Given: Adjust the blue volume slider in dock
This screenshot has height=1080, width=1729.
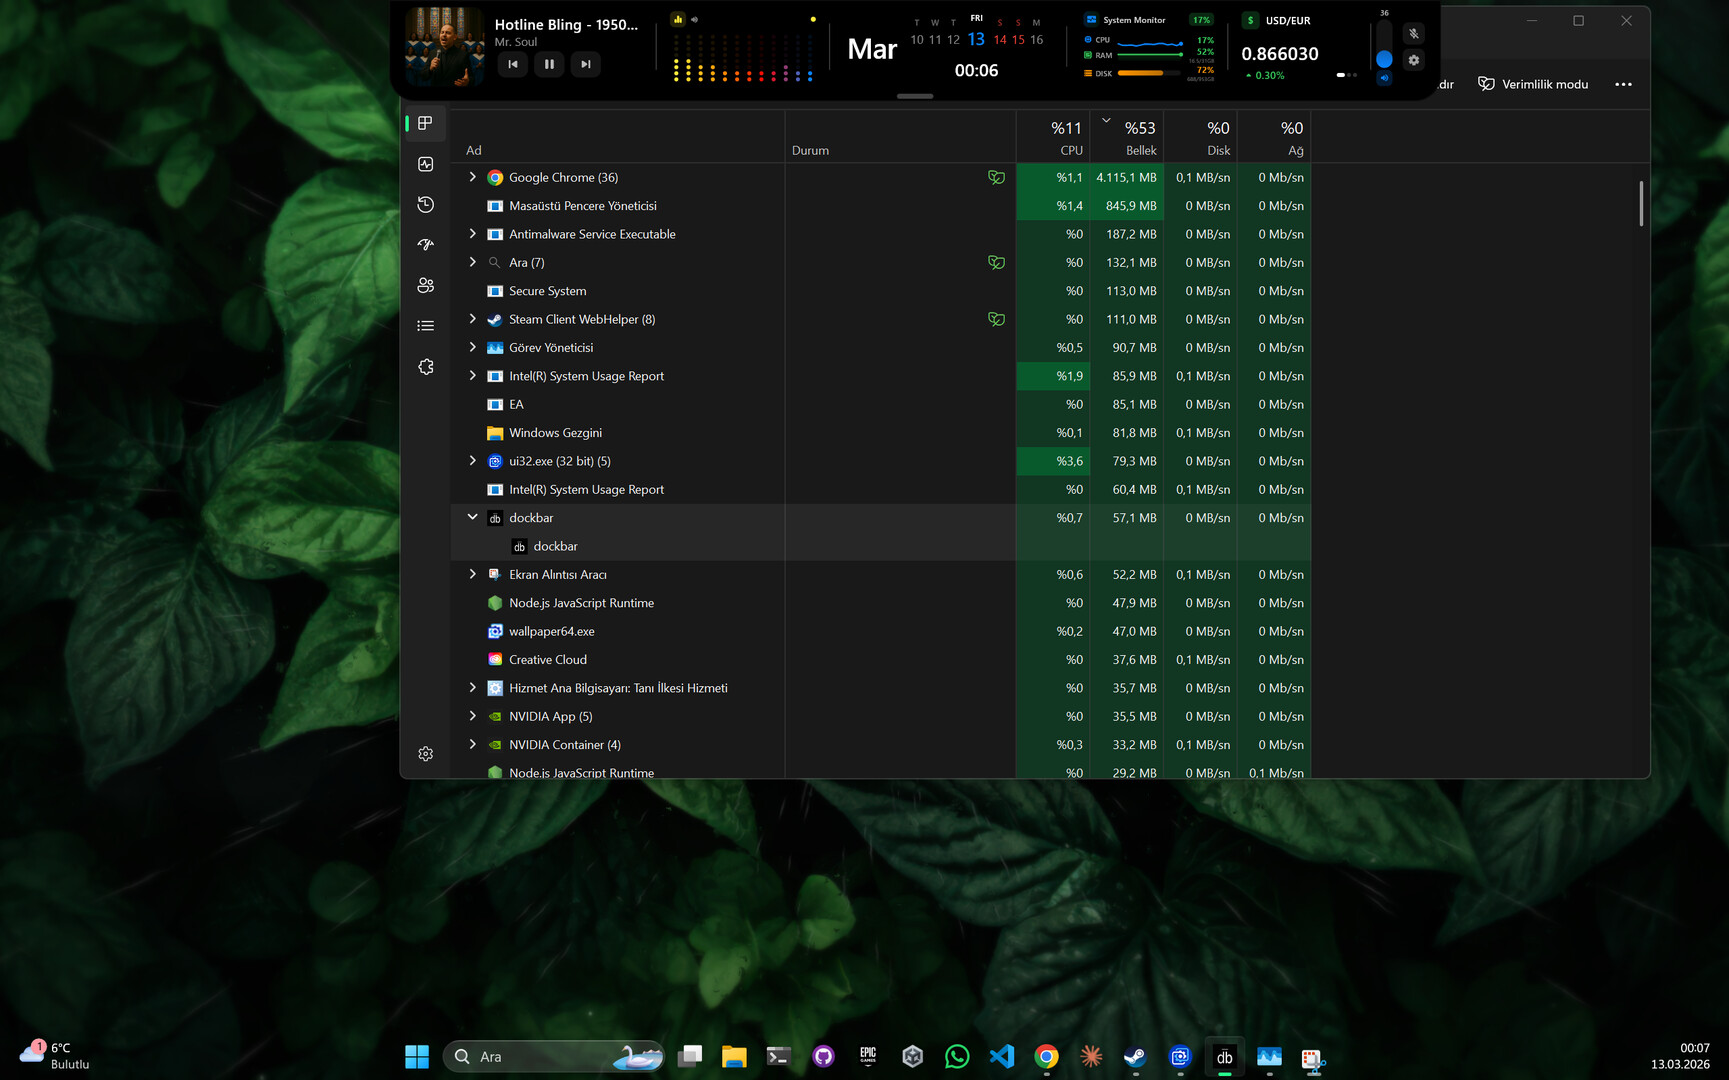Looking at the screenshot, I should coord(1383,59).
